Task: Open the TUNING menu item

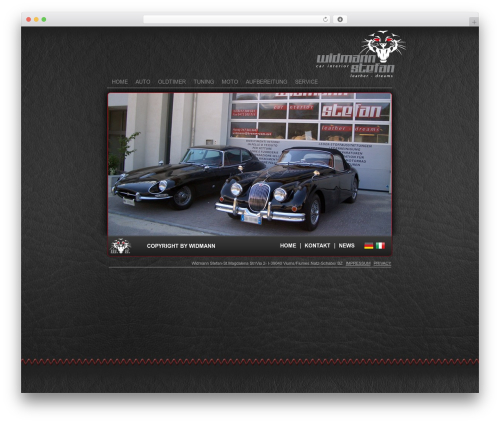Action: pyautogui.click(x=204, y=82)
